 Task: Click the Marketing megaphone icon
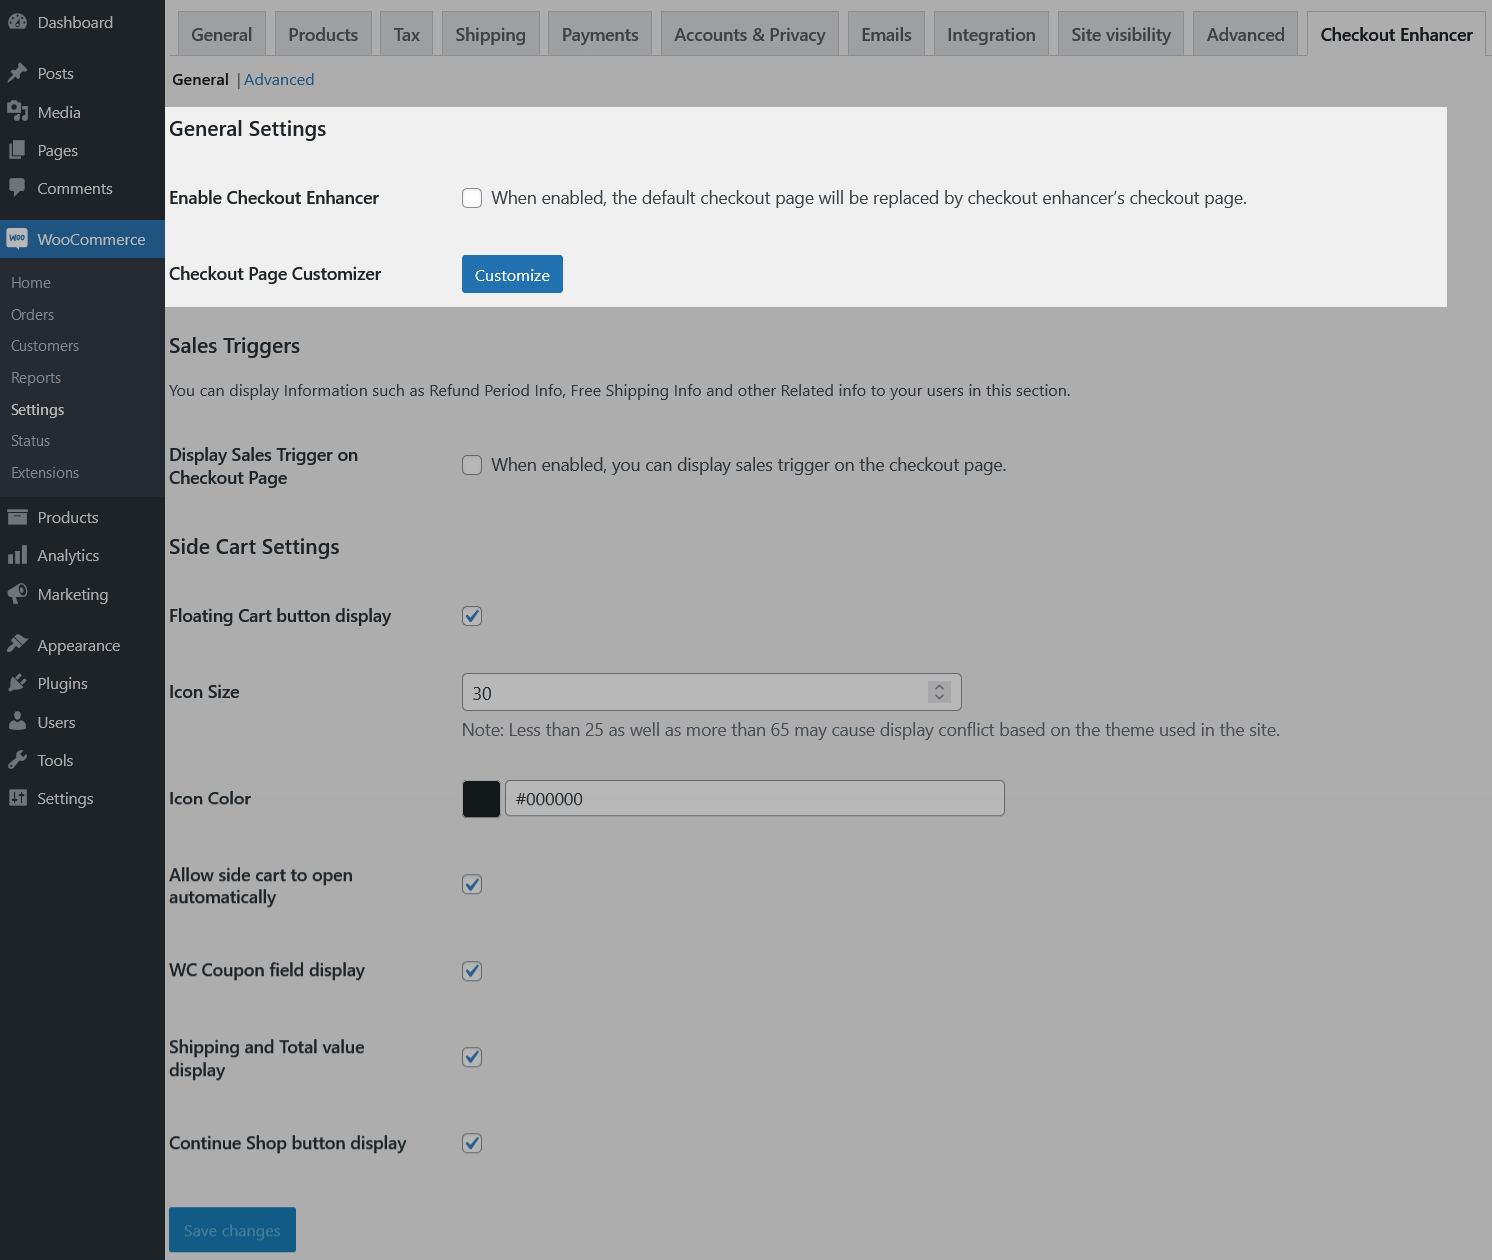click(x=17, y=593)
